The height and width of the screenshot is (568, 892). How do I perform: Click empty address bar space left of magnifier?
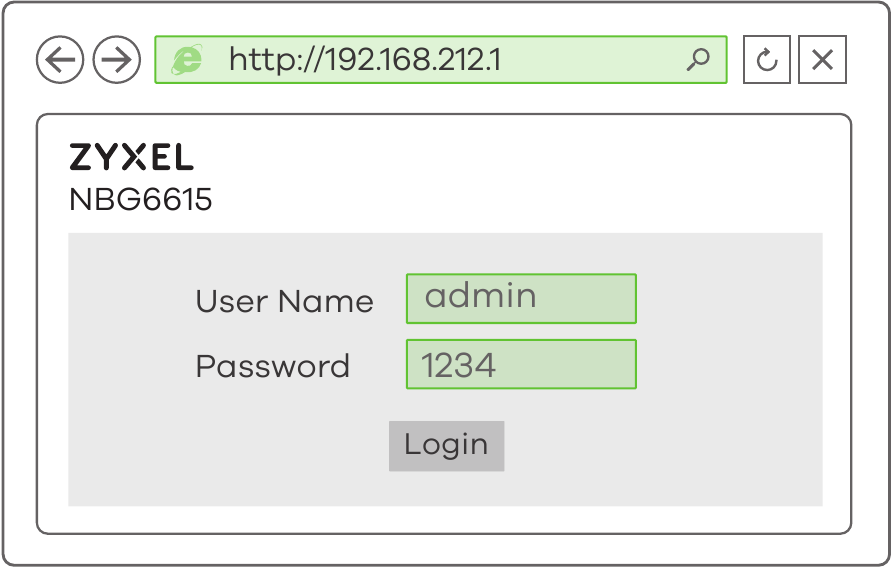coord(592,60)
